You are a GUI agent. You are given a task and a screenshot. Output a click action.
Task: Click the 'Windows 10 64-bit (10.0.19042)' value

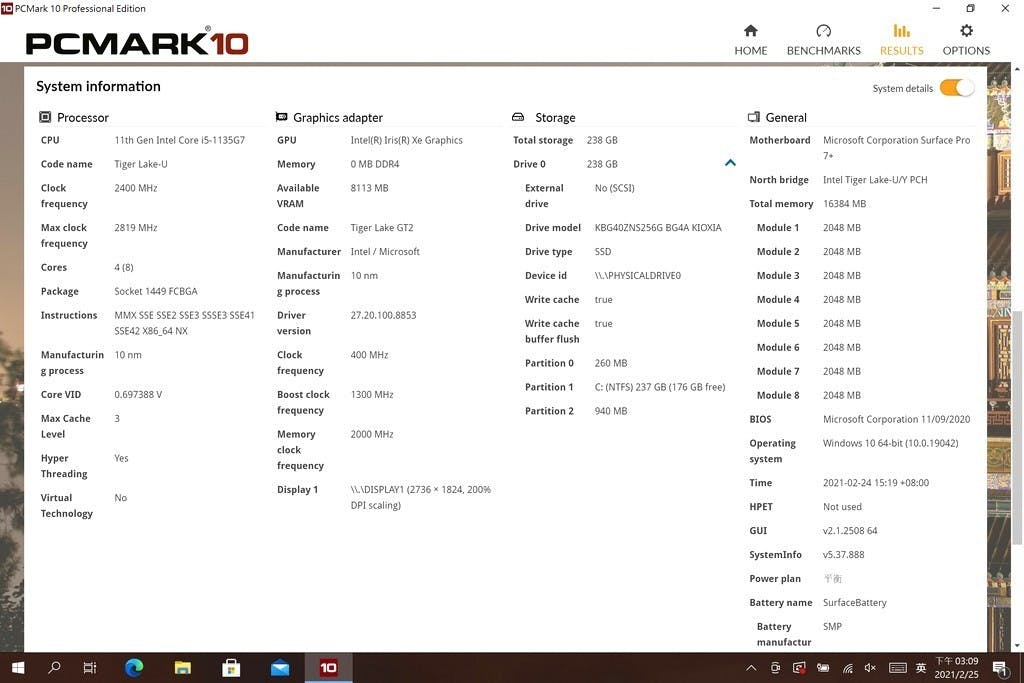point(890,443)
